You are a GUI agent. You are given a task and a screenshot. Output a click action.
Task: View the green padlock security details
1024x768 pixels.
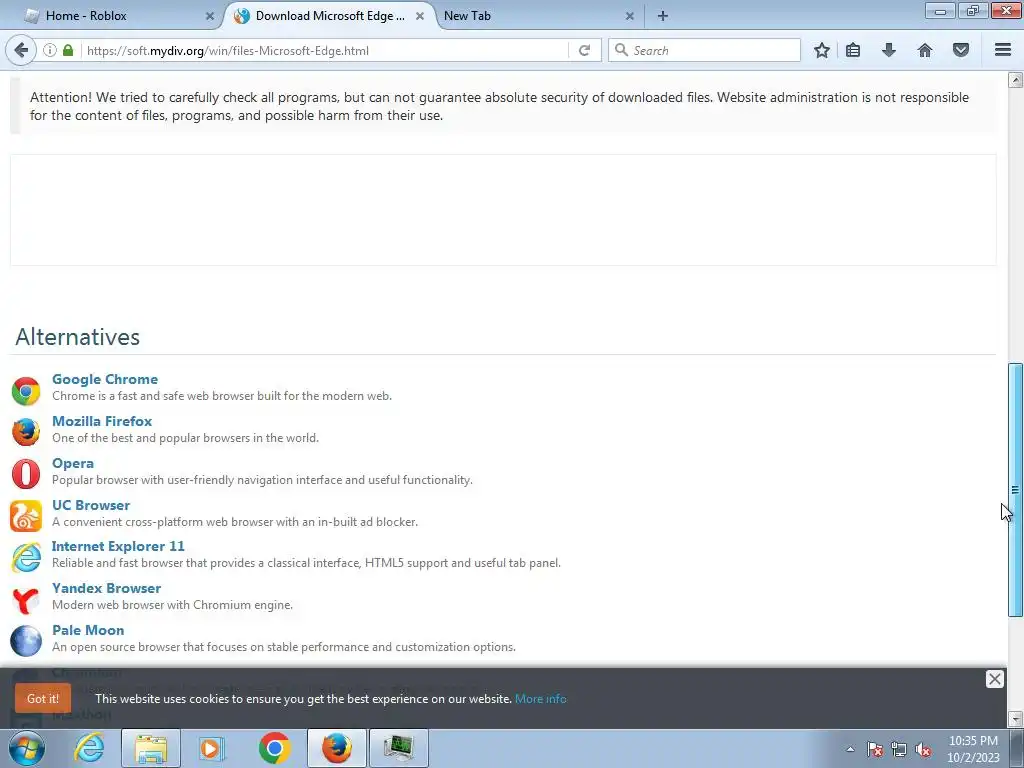(68, 50)
